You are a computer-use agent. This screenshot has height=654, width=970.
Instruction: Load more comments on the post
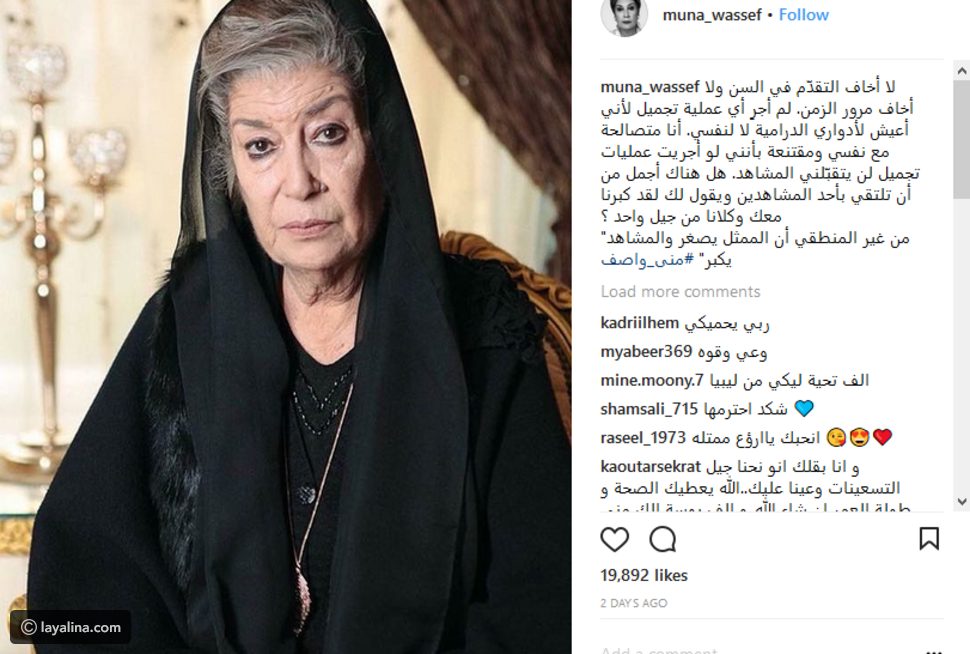coord(680,291)
